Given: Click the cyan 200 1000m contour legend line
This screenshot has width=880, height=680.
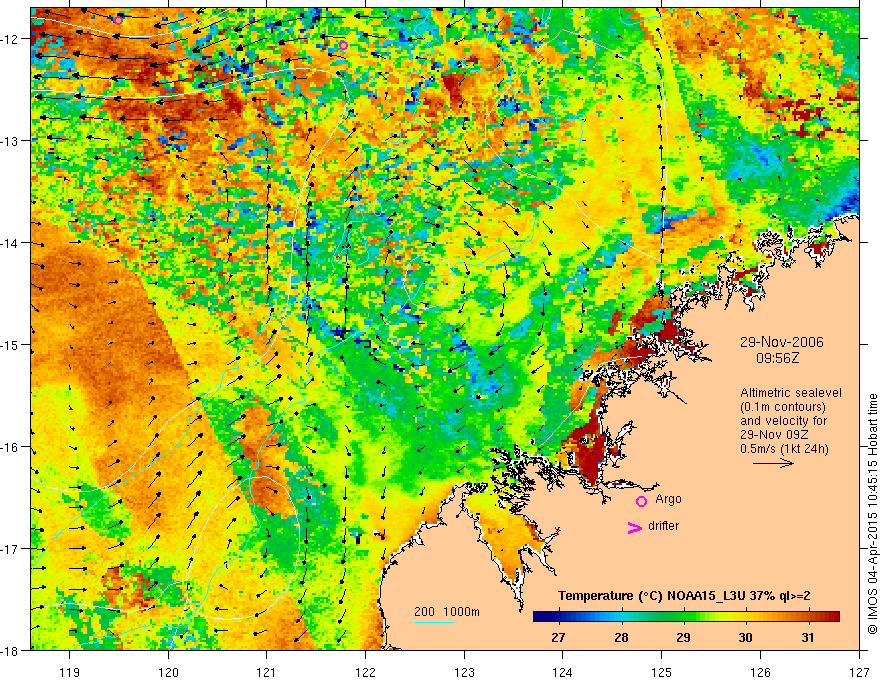Looking at the screenshot, I should pos(434,622).
